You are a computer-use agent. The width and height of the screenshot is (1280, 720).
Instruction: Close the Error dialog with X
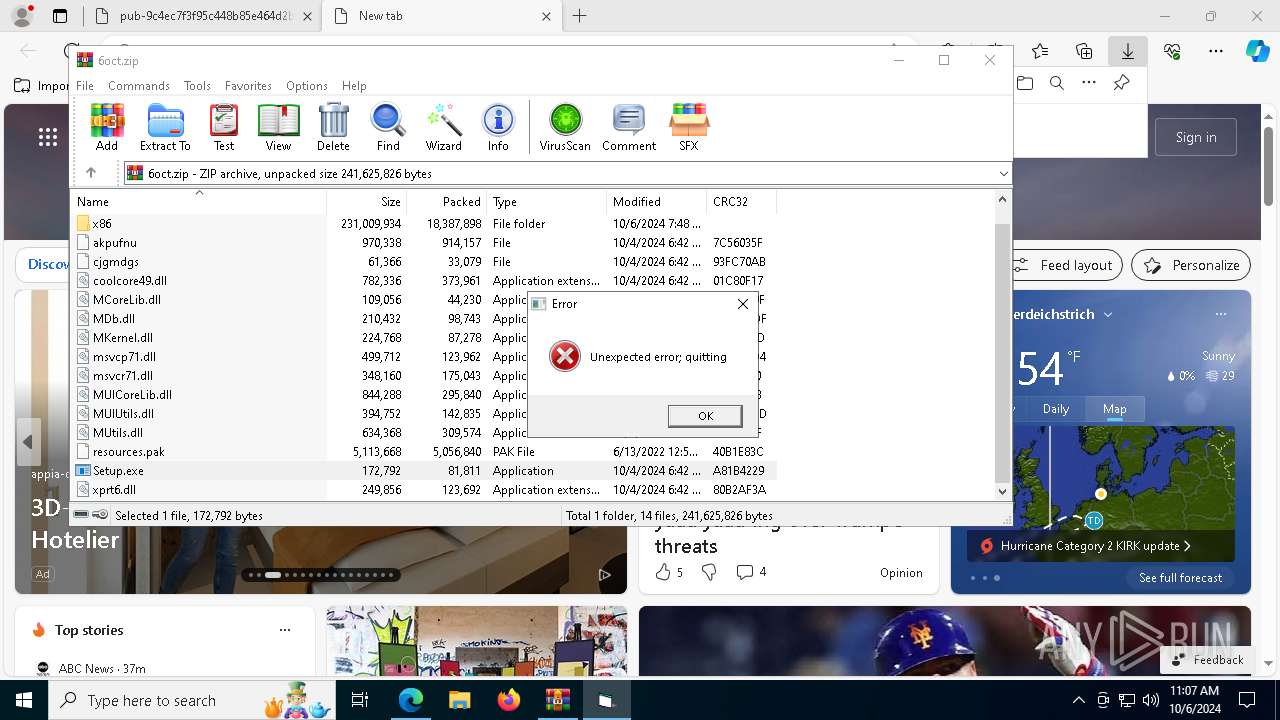click(x=743, y=304)
